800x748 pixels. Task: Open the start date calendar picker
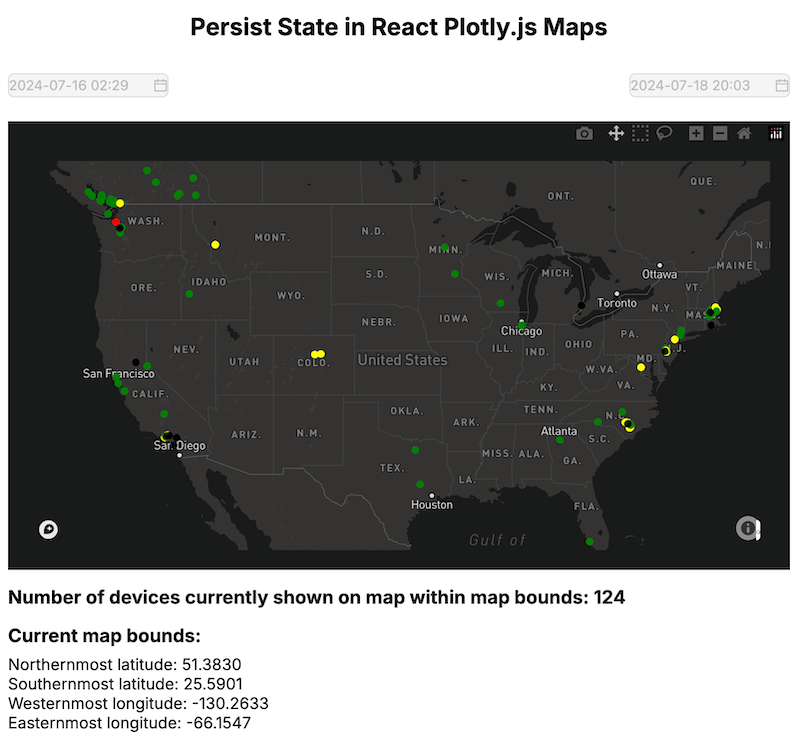tap(158, 85)
